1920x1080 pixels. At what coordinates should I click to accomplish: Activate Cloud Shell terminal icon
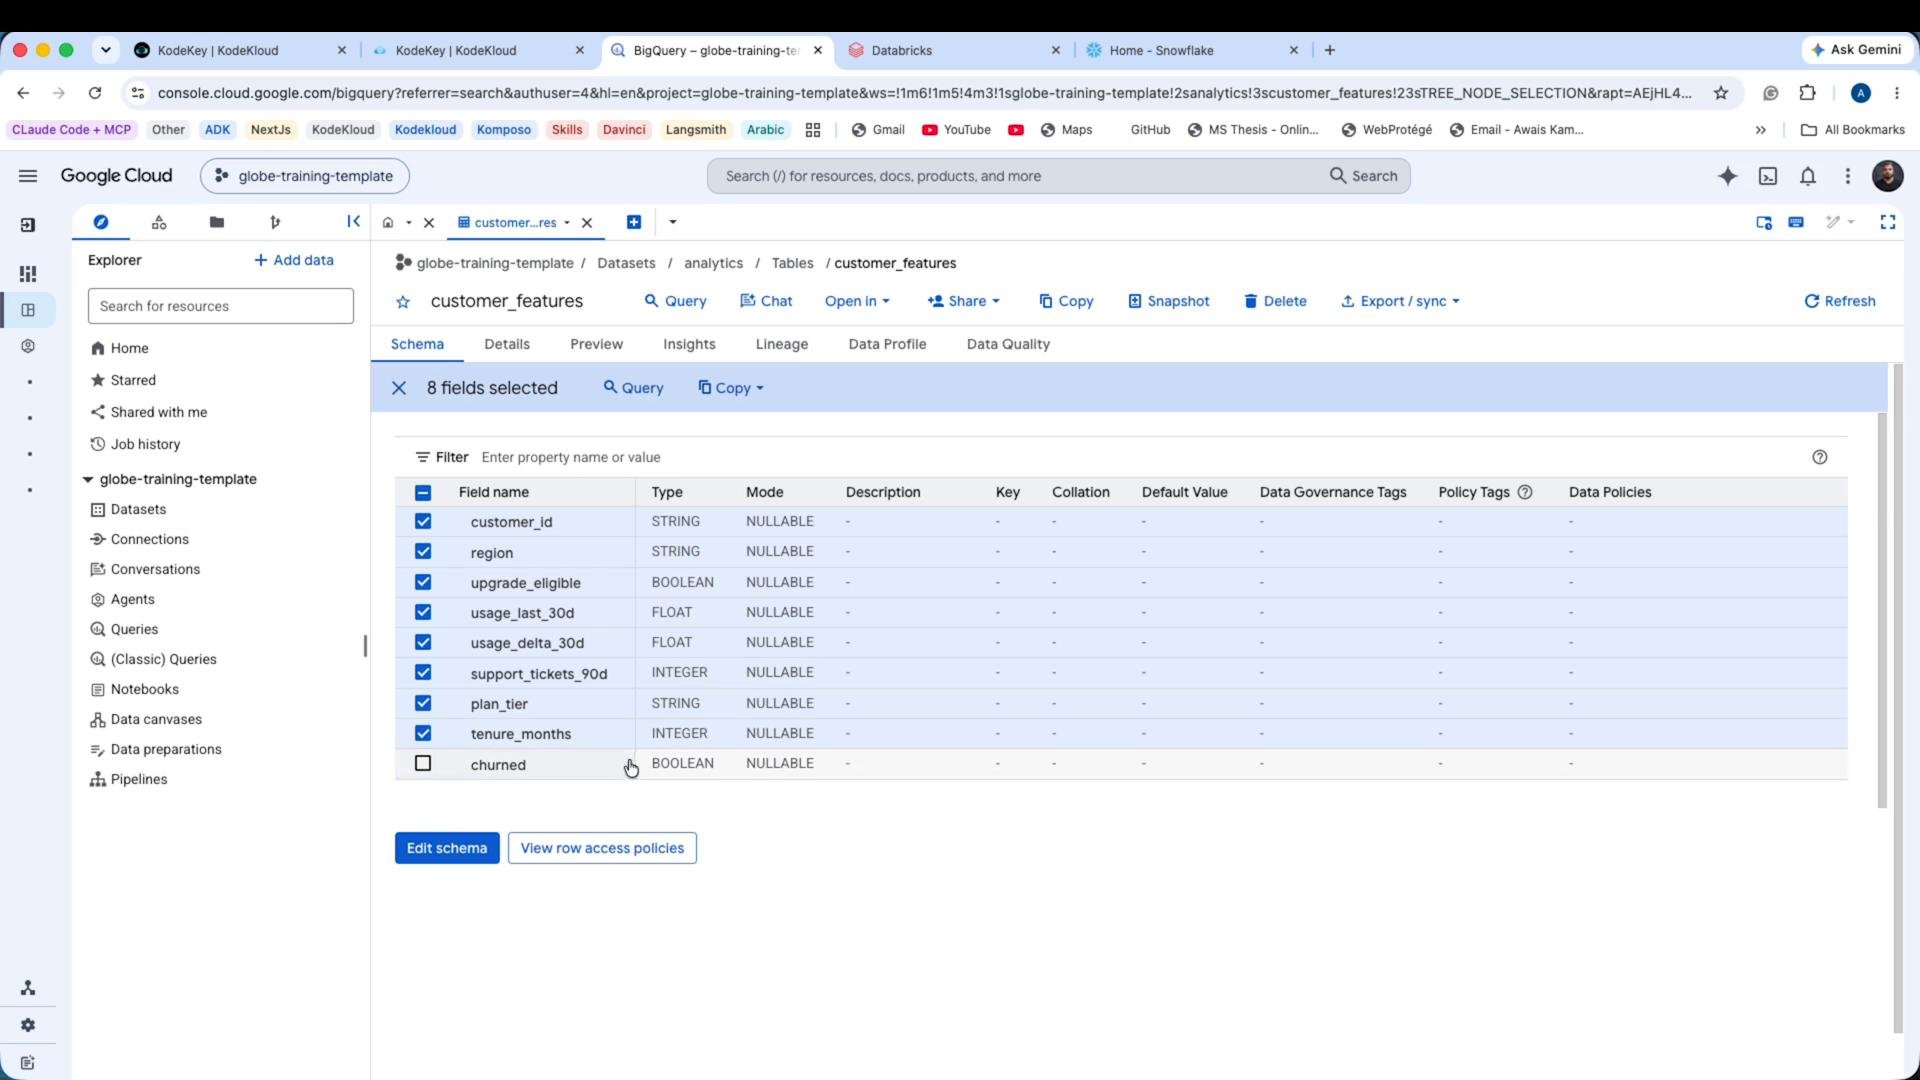1768,176
